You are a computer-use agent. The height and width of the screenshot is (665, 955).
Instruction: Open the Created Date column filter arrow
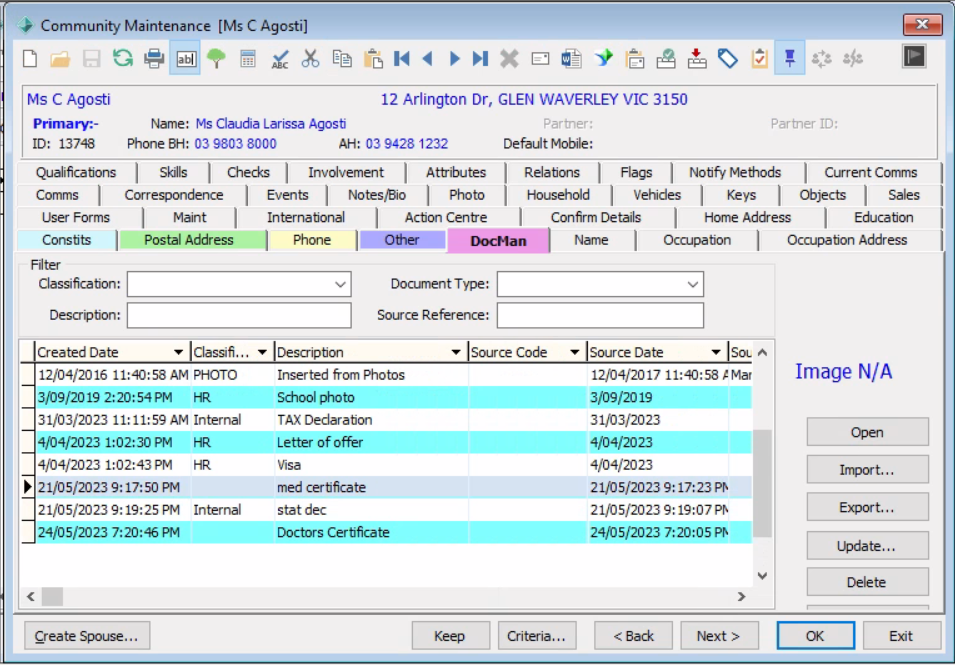click(x=178, y=353)
